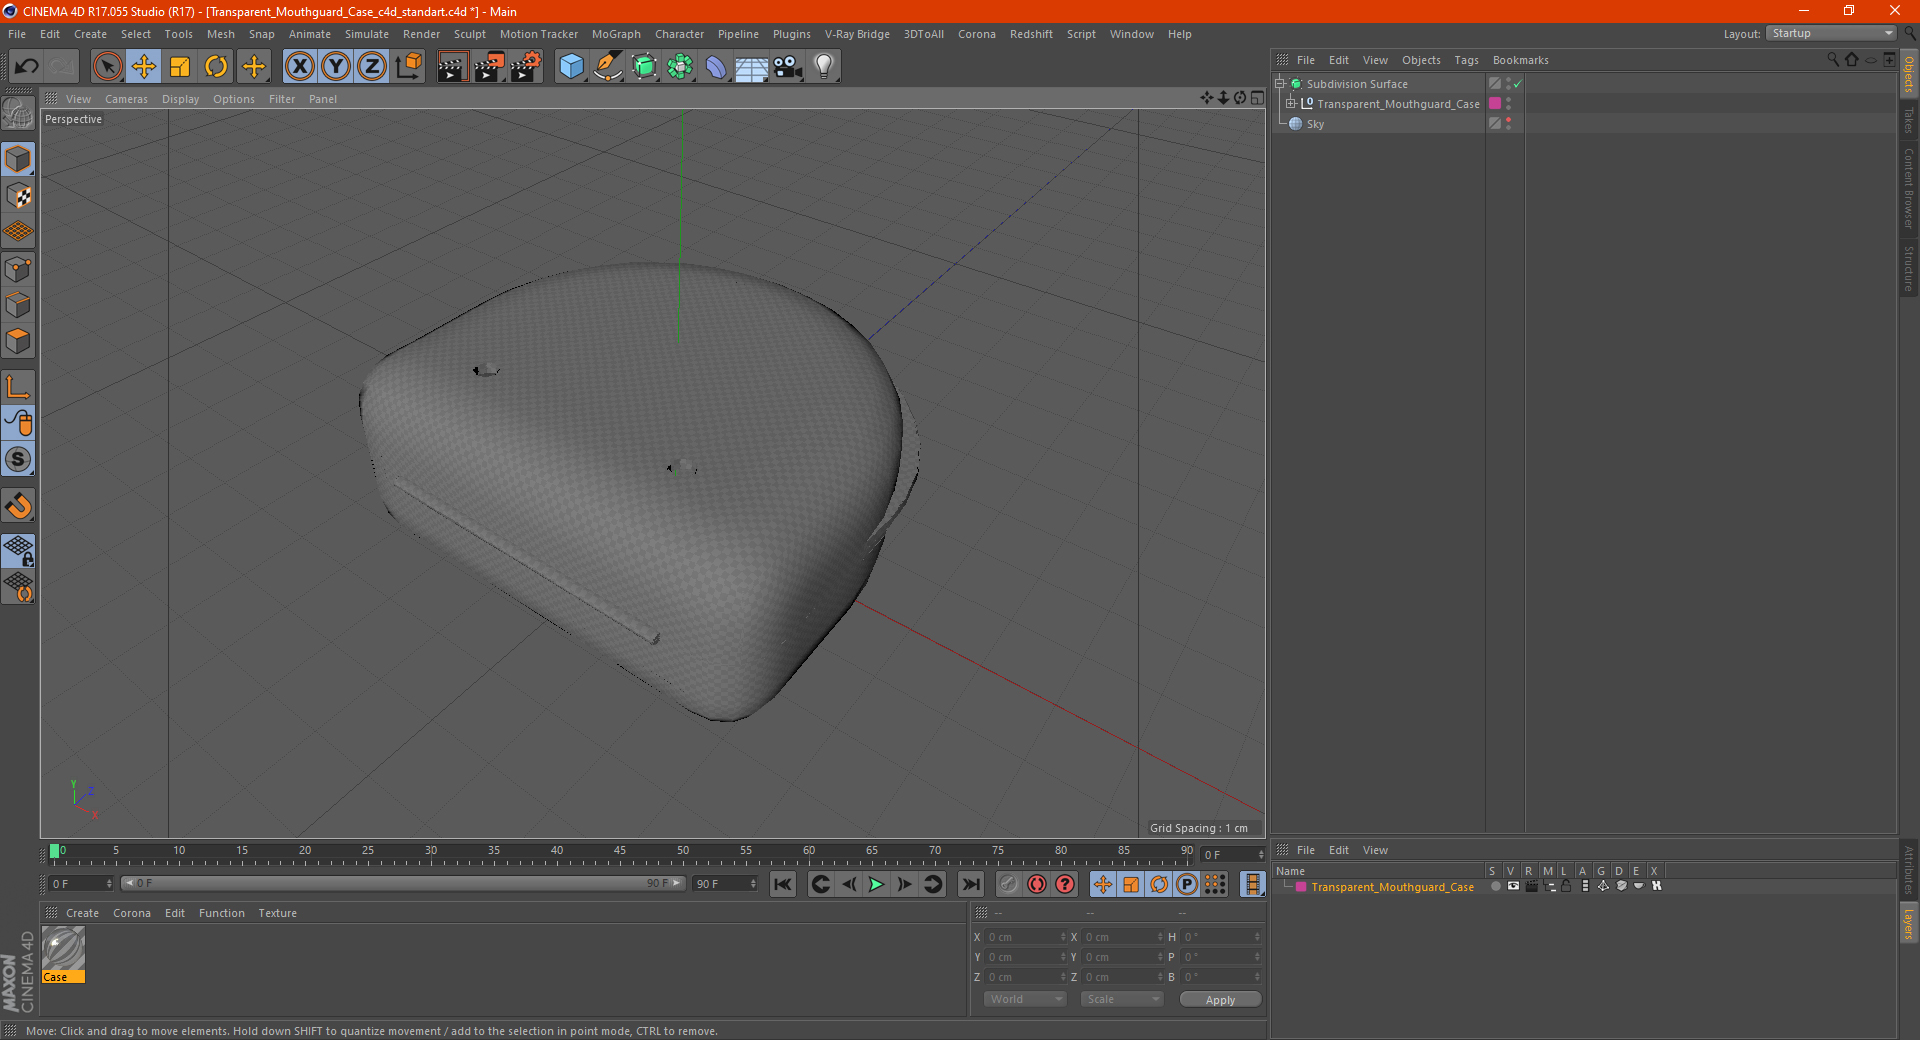Go to end of animation
The image size is (1920, 1040).
point(971,884)
